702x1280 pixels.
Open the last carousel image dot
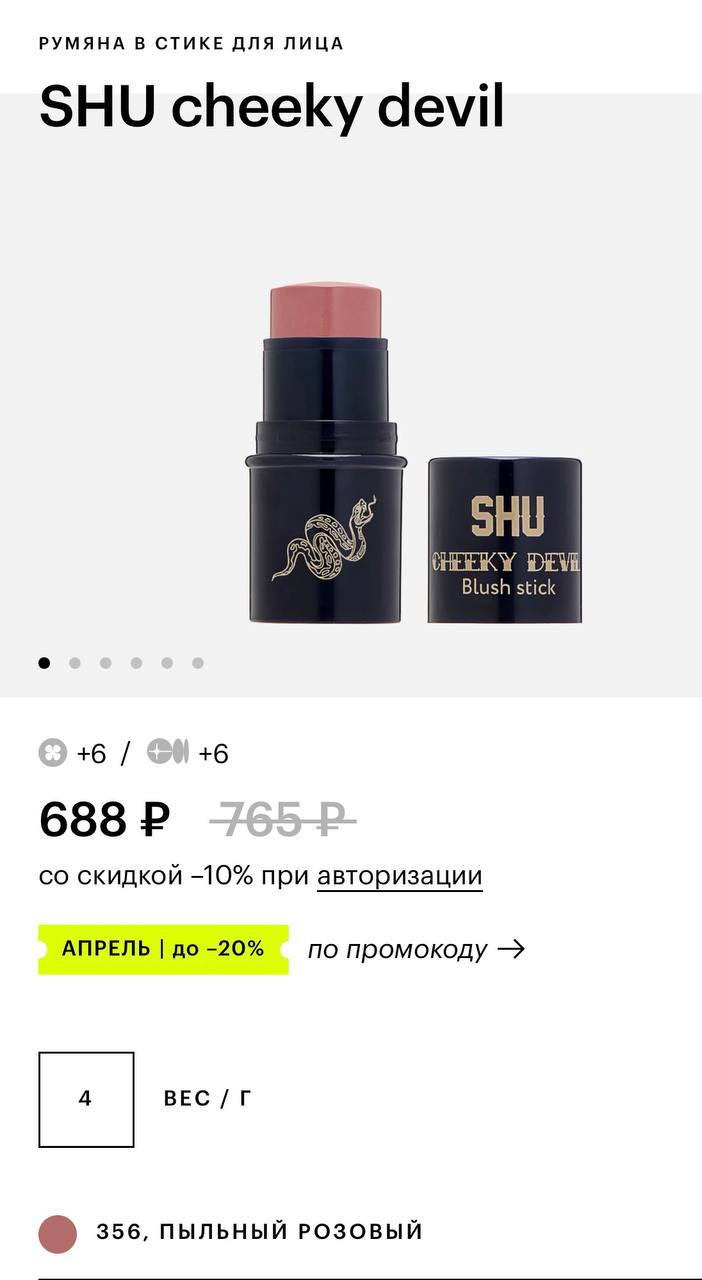(198, 663)
